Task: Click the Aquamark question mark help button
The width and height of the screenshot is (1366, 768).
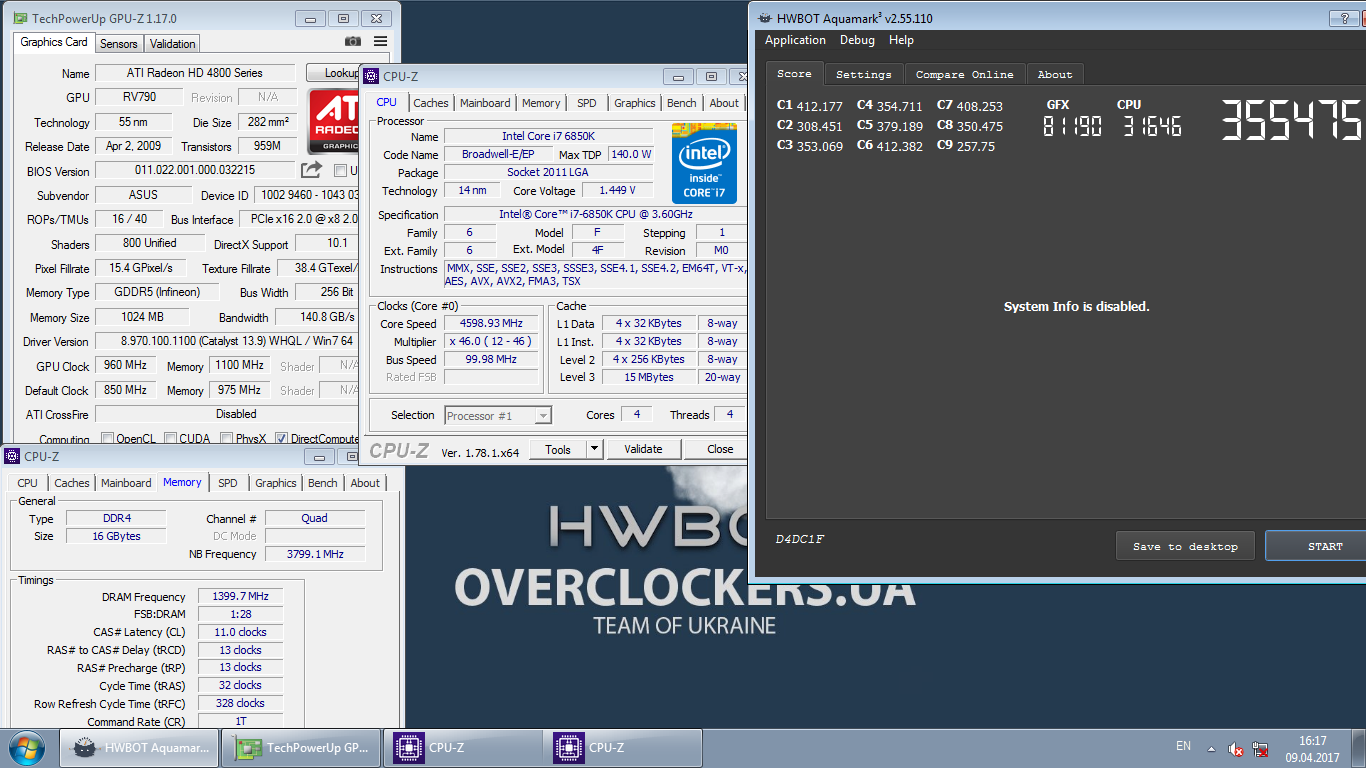Action: point(1344,18)
